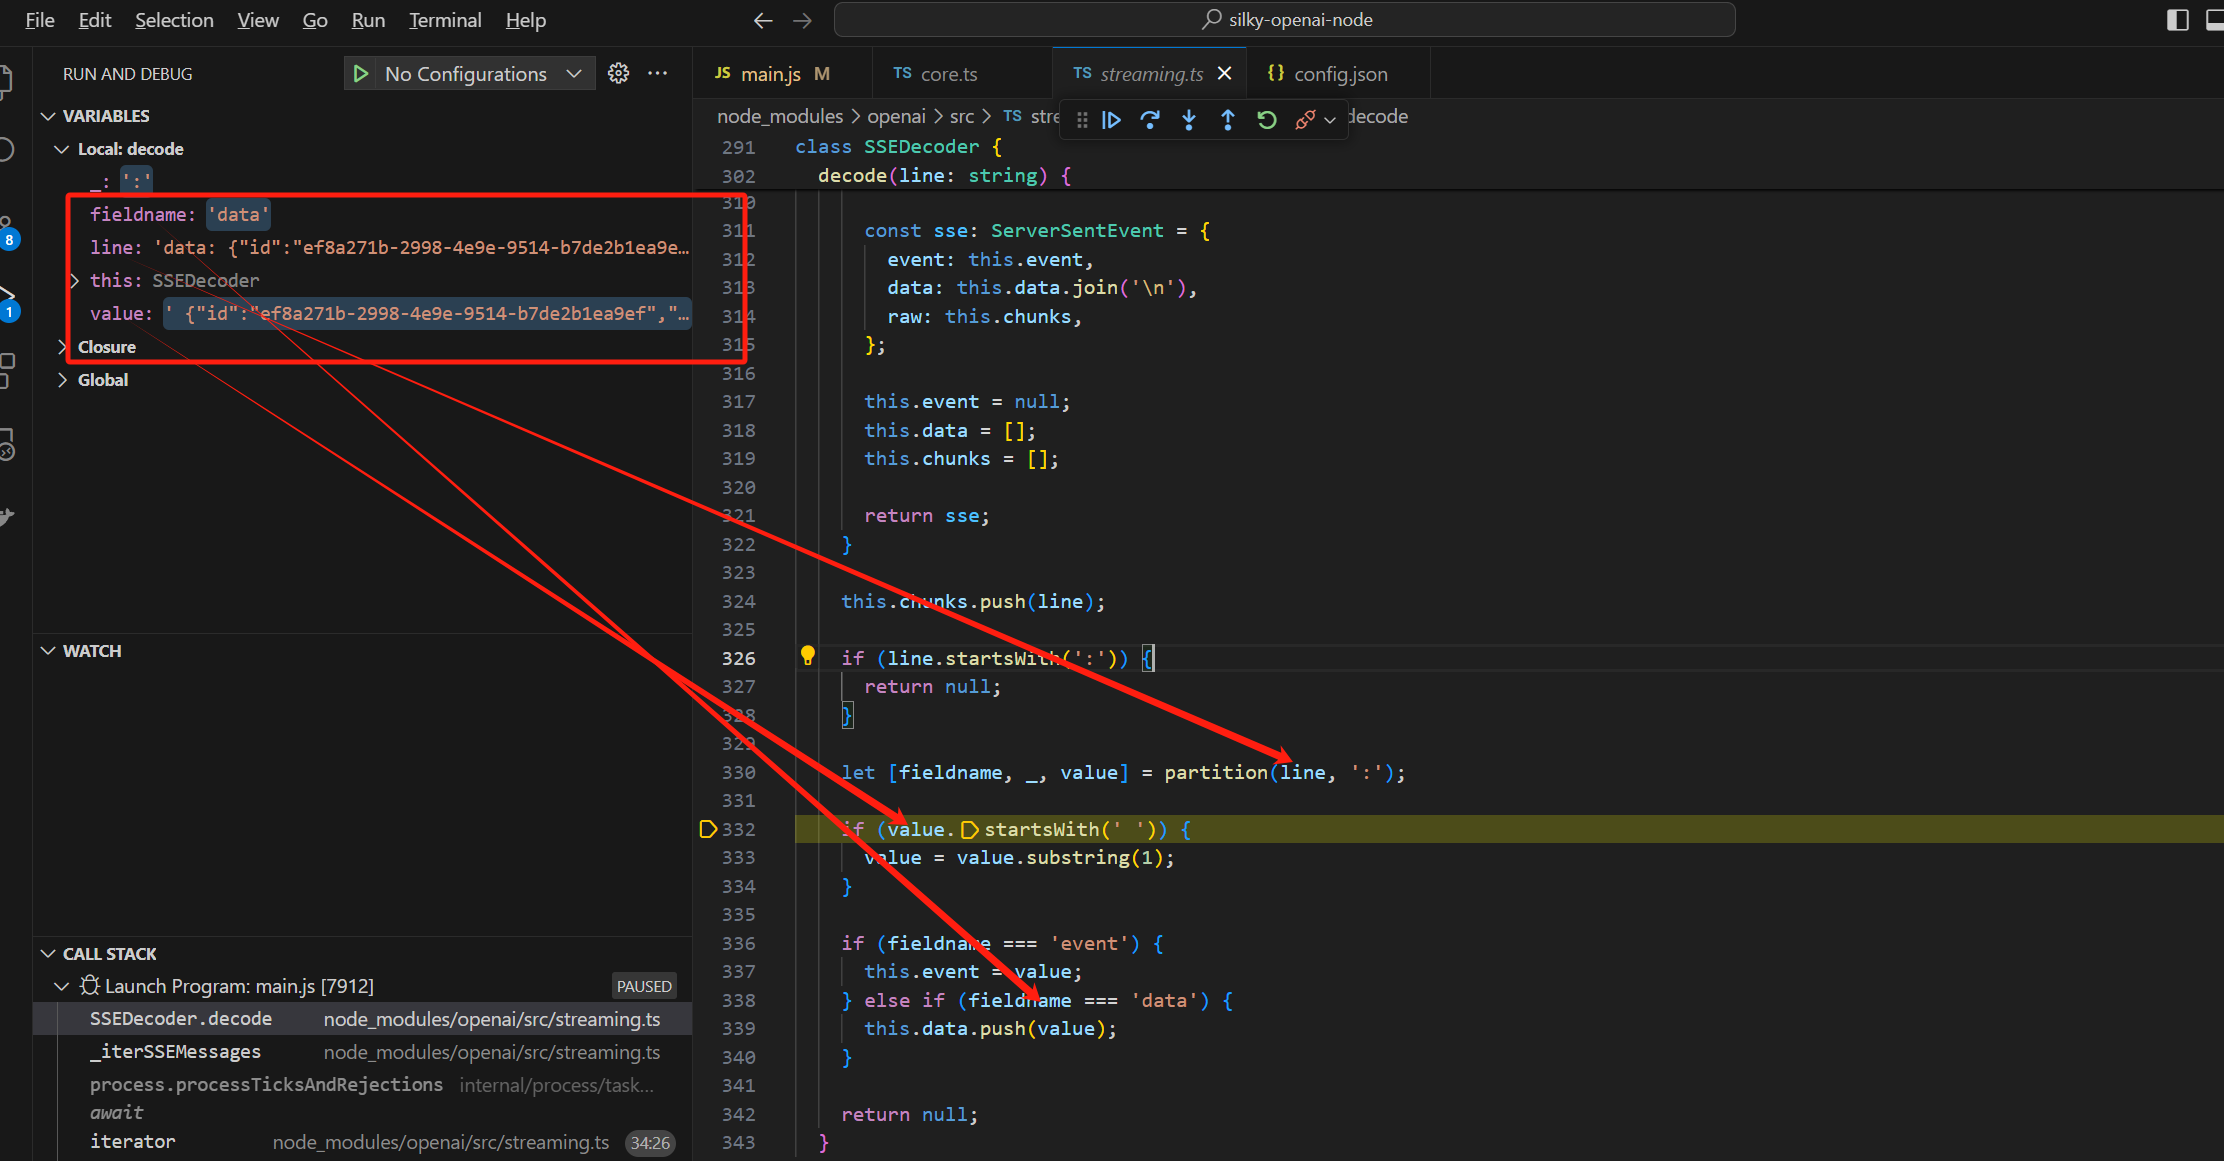This screenshot has width=2224, height=1161.
Task: Collapse the VARIABLES section
Action: pyautogui.click(x=48, y=116)
